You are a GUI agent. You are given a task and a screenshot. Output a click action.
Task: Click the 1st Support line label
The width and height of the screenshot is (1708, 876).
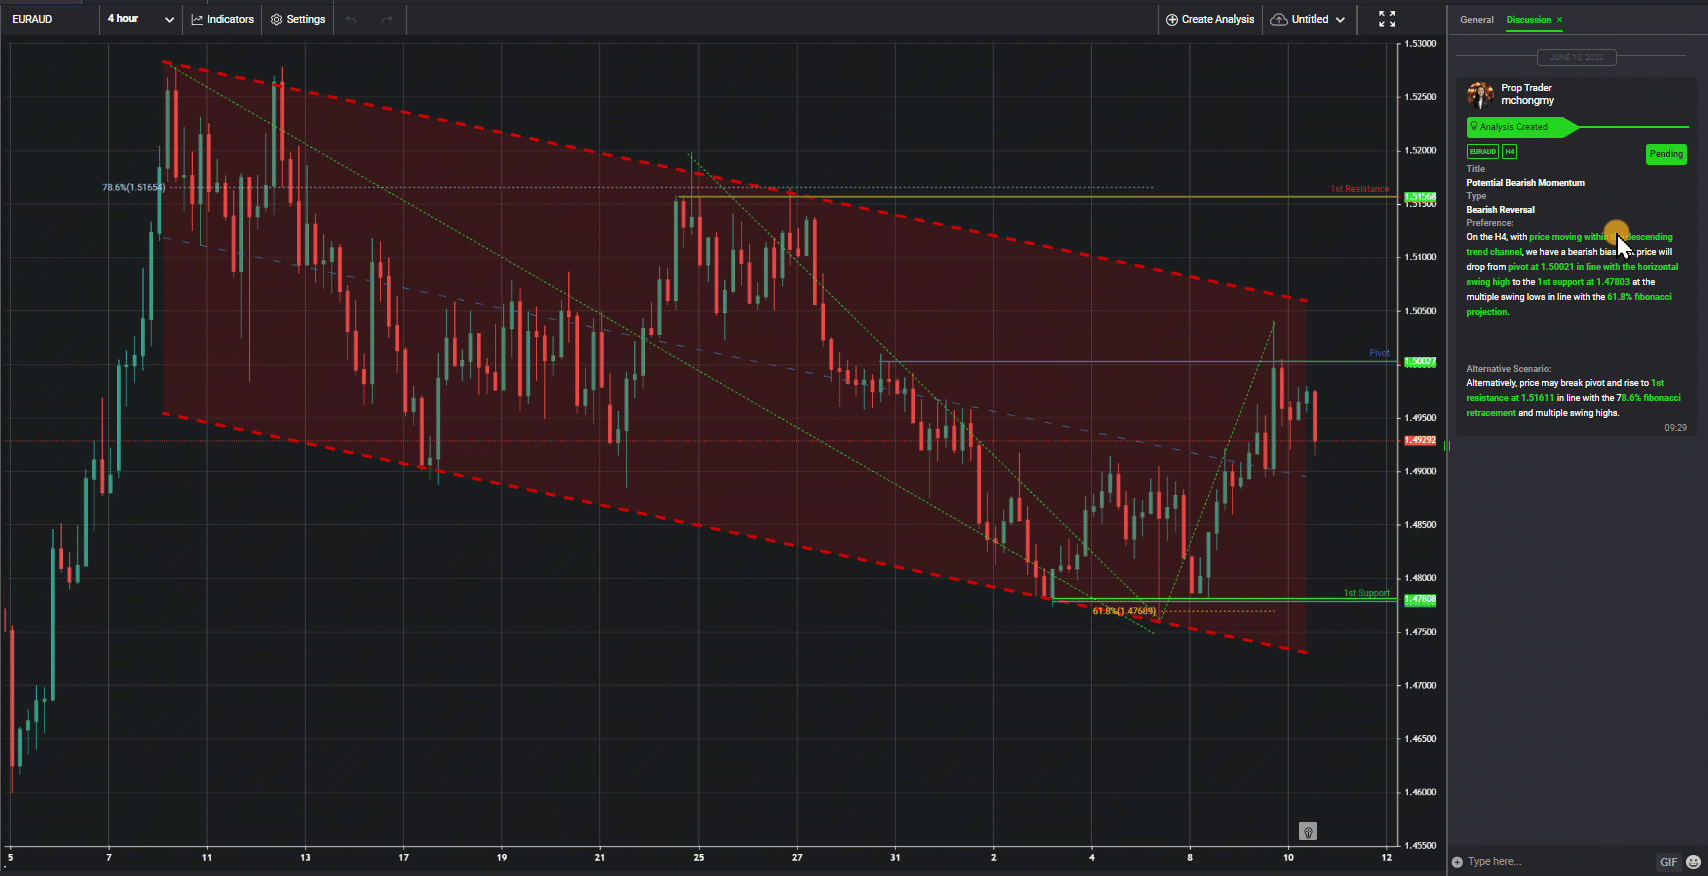click(1366, 593)
